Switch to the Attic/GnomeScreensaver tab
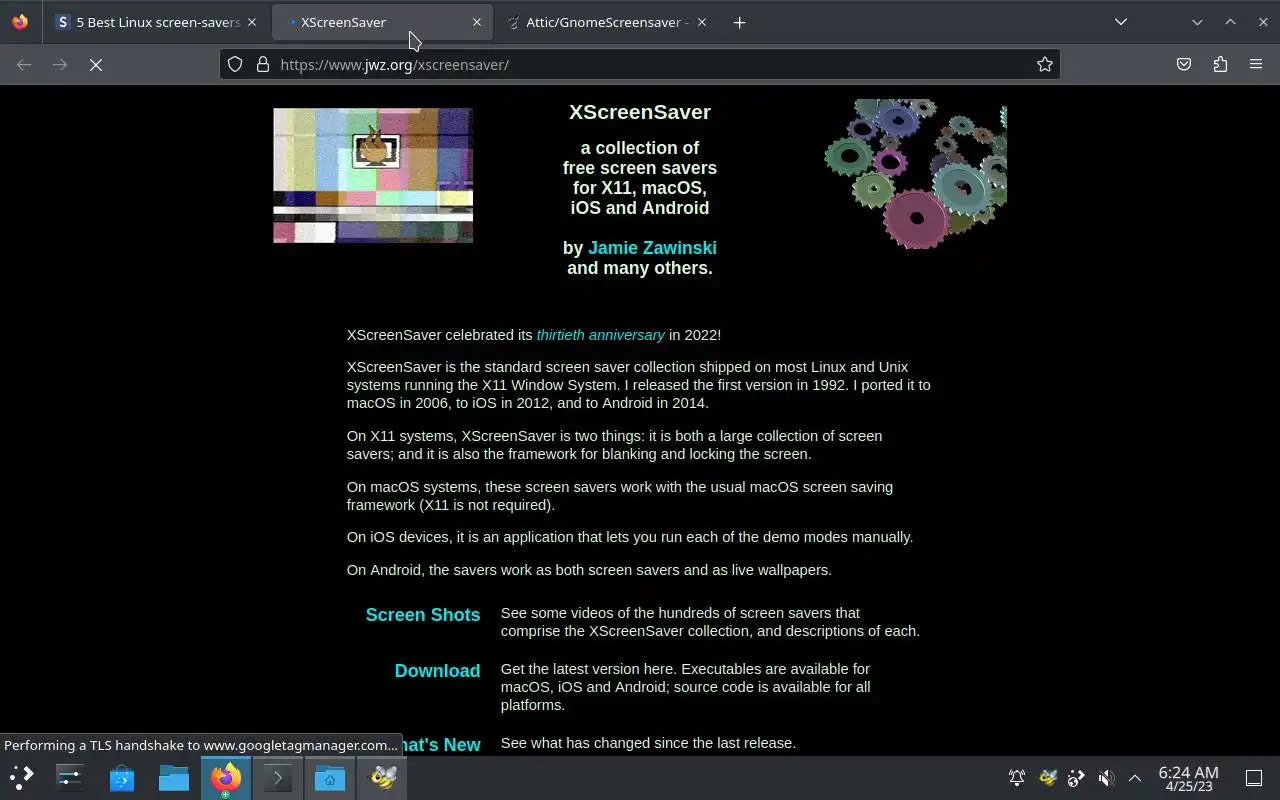 tap(606, 22)
